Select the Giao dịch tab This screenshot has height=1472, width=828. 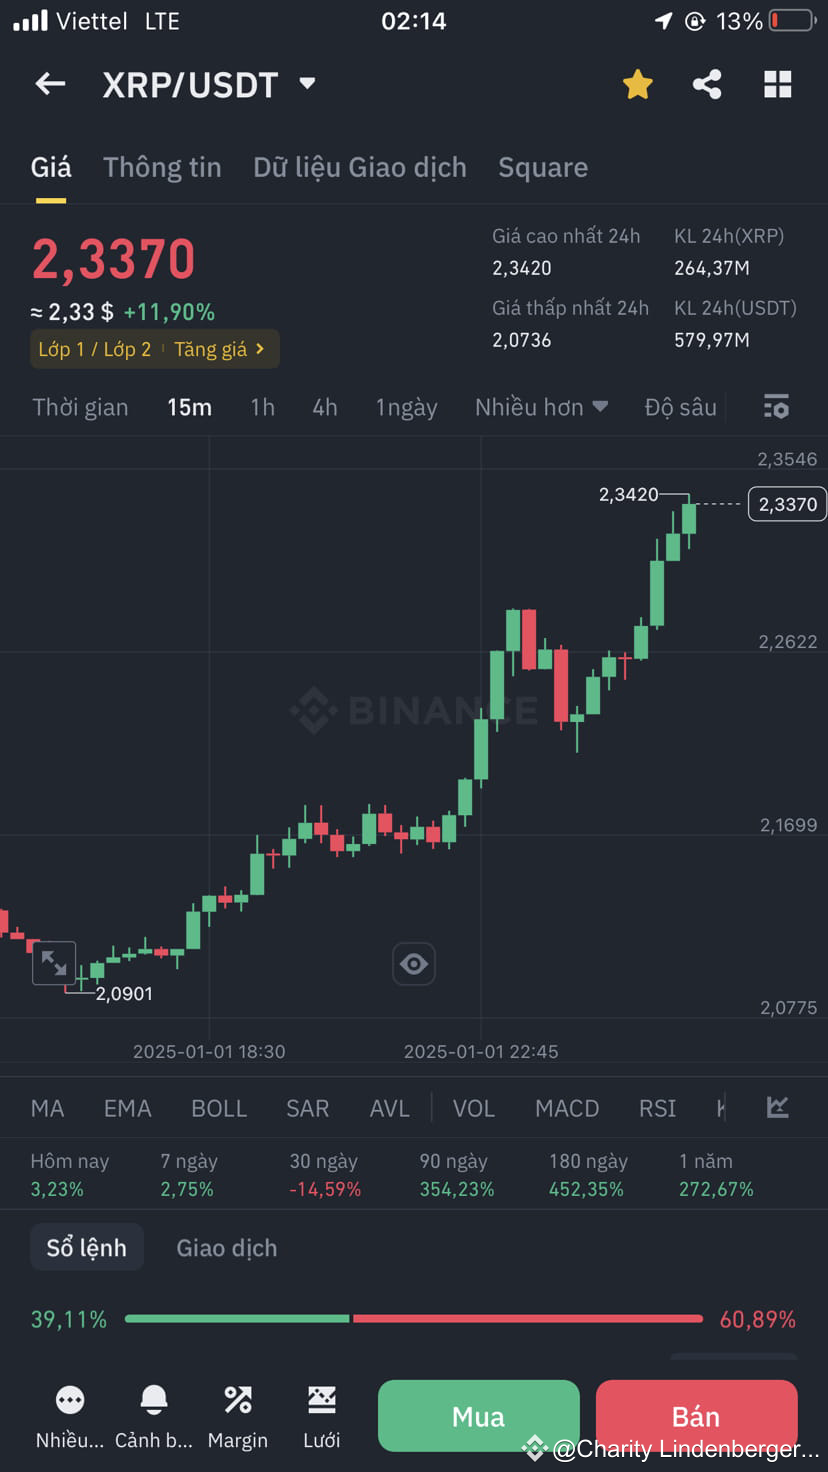[227, 1248]
